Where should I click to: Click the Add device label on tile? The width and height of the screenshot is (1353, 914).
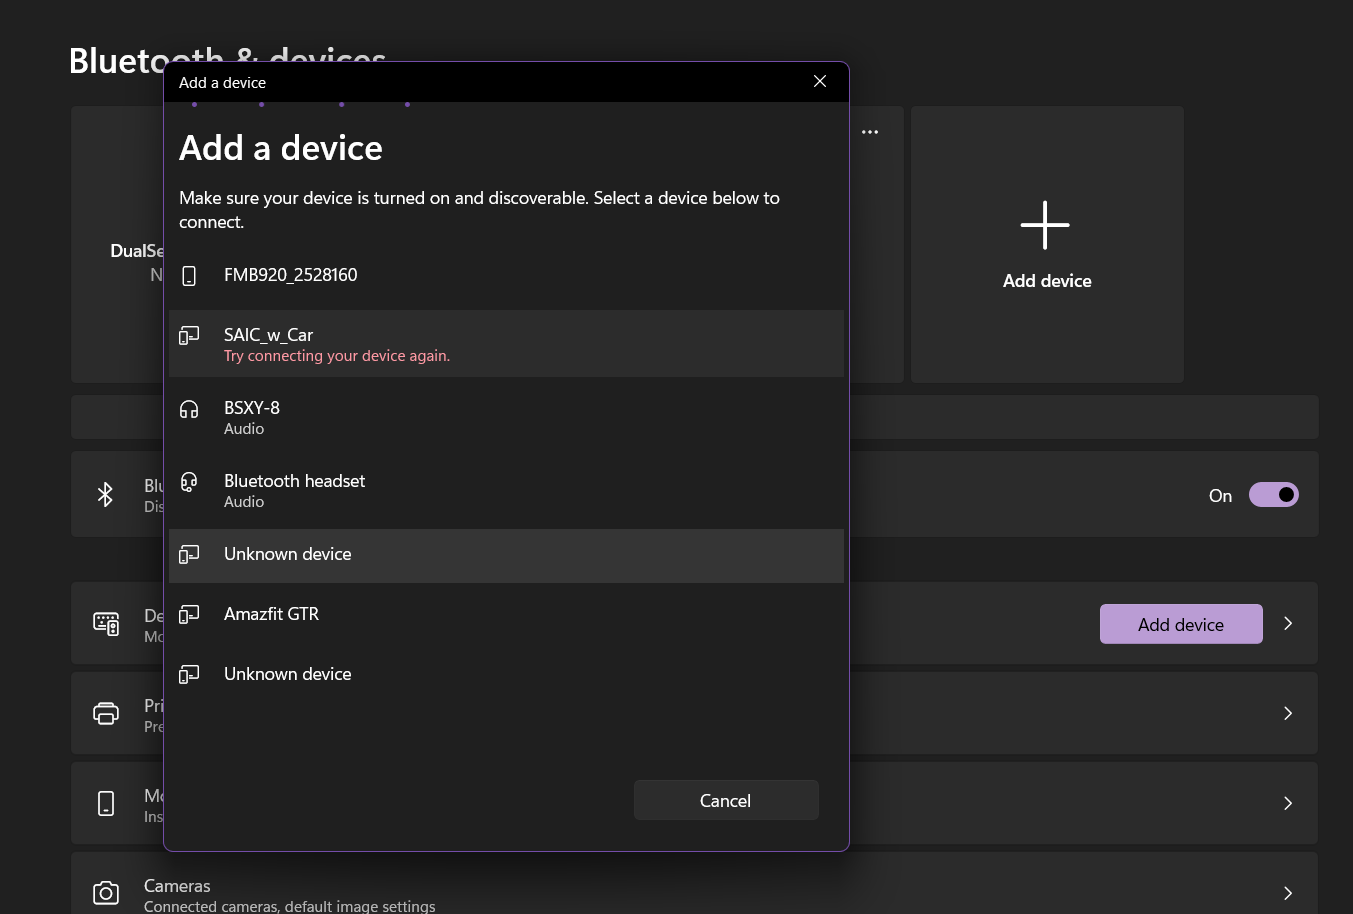coord(1047,281)
